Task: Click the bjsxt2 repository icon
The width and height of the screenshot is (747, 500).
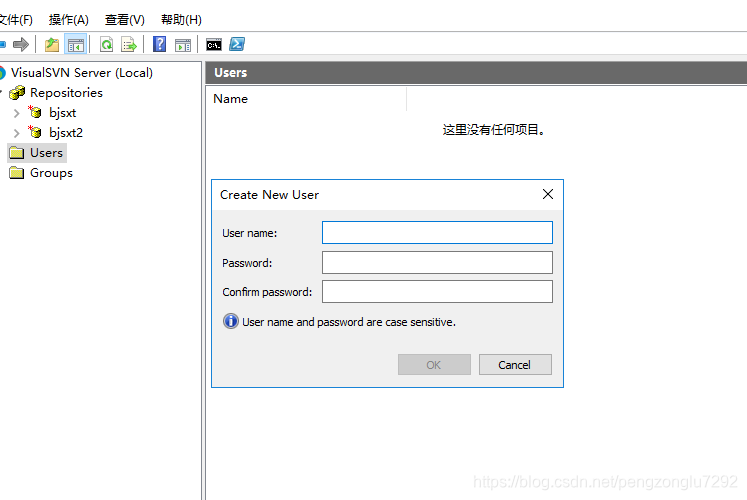Action: (x=35, y=132)
